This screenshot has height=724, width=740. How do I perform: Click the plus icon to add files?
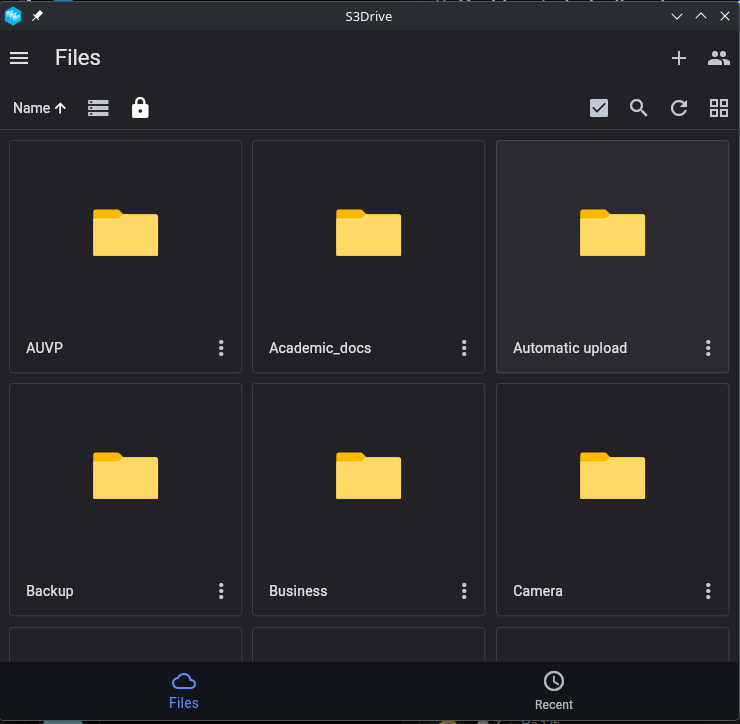click(679, 58)
